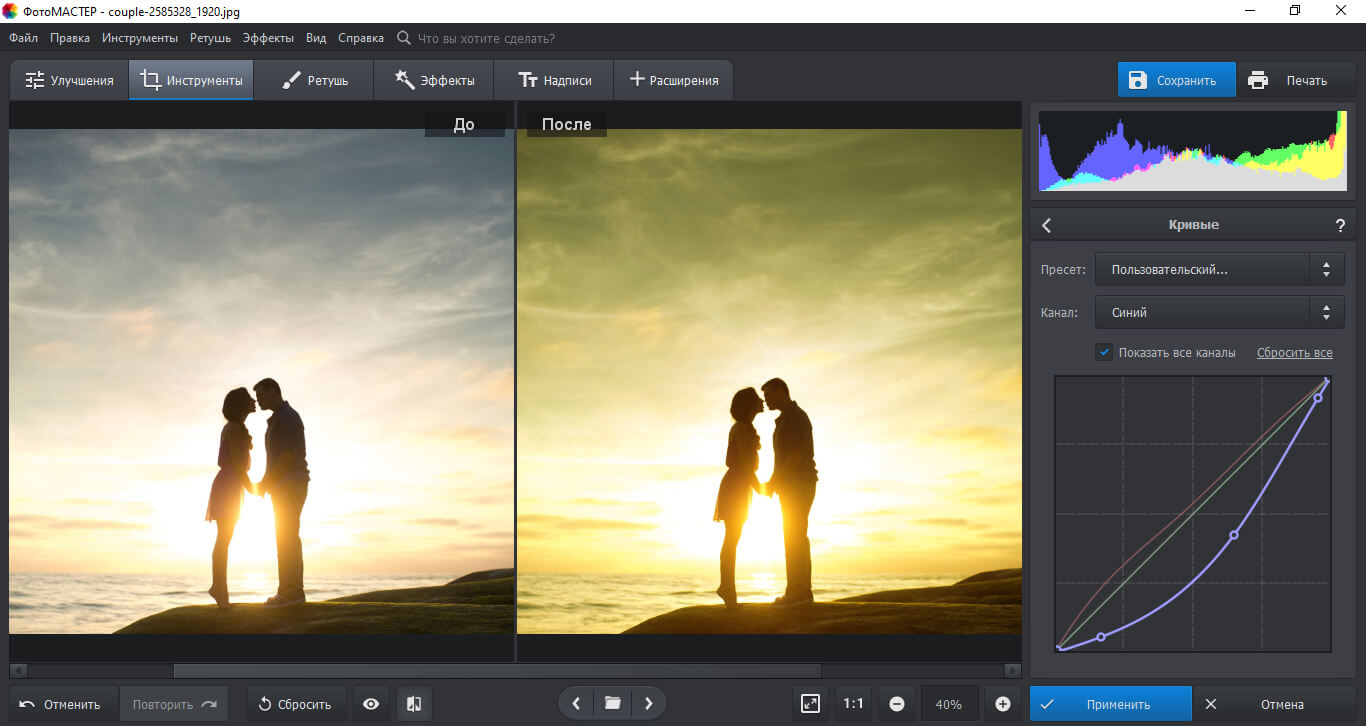Click the Сбросить все link
The width and height of the screenshot is (1366, 726).
click(x=1294, y=352)
